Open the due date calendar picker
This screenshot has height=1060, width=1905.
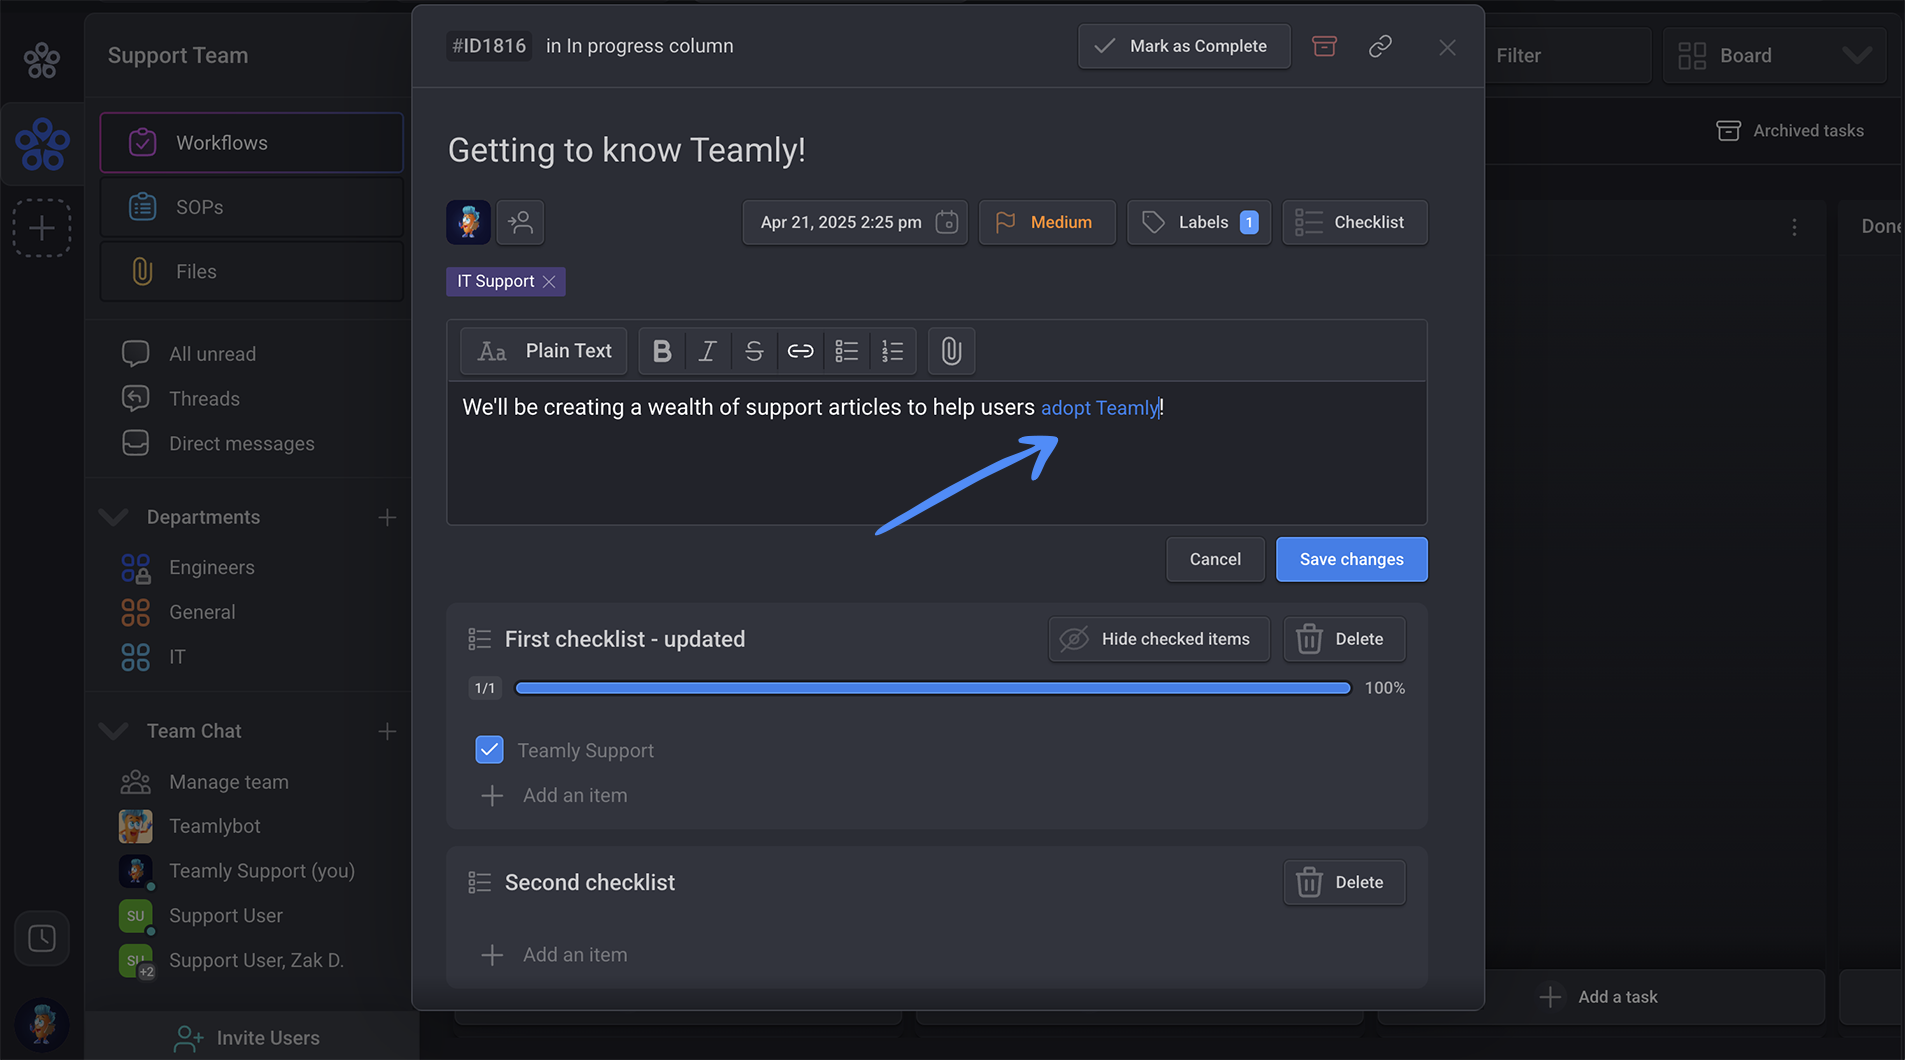coord(946,222)
